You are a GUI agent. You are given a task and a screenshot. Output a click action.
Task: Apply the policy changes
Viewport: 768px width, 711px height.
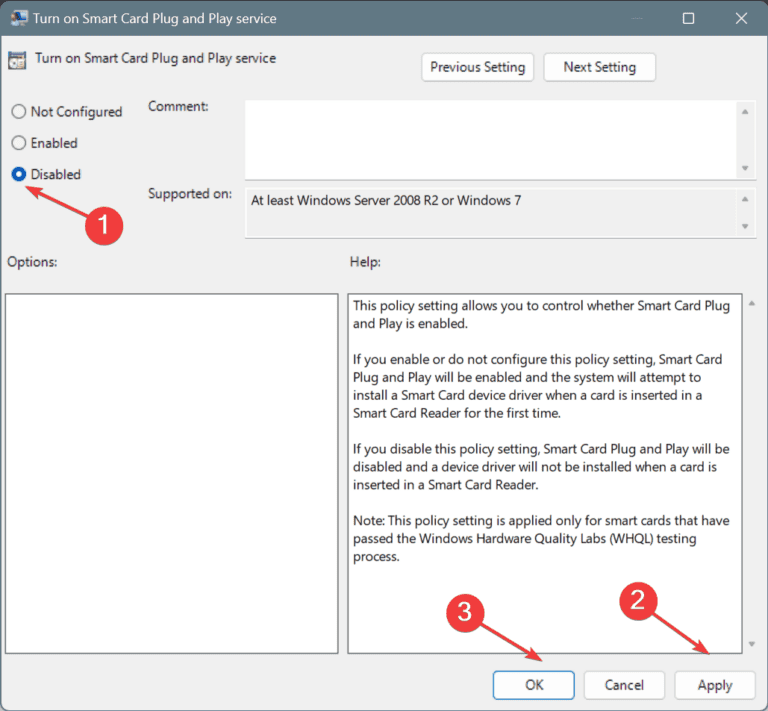click(x=715, y=685)
